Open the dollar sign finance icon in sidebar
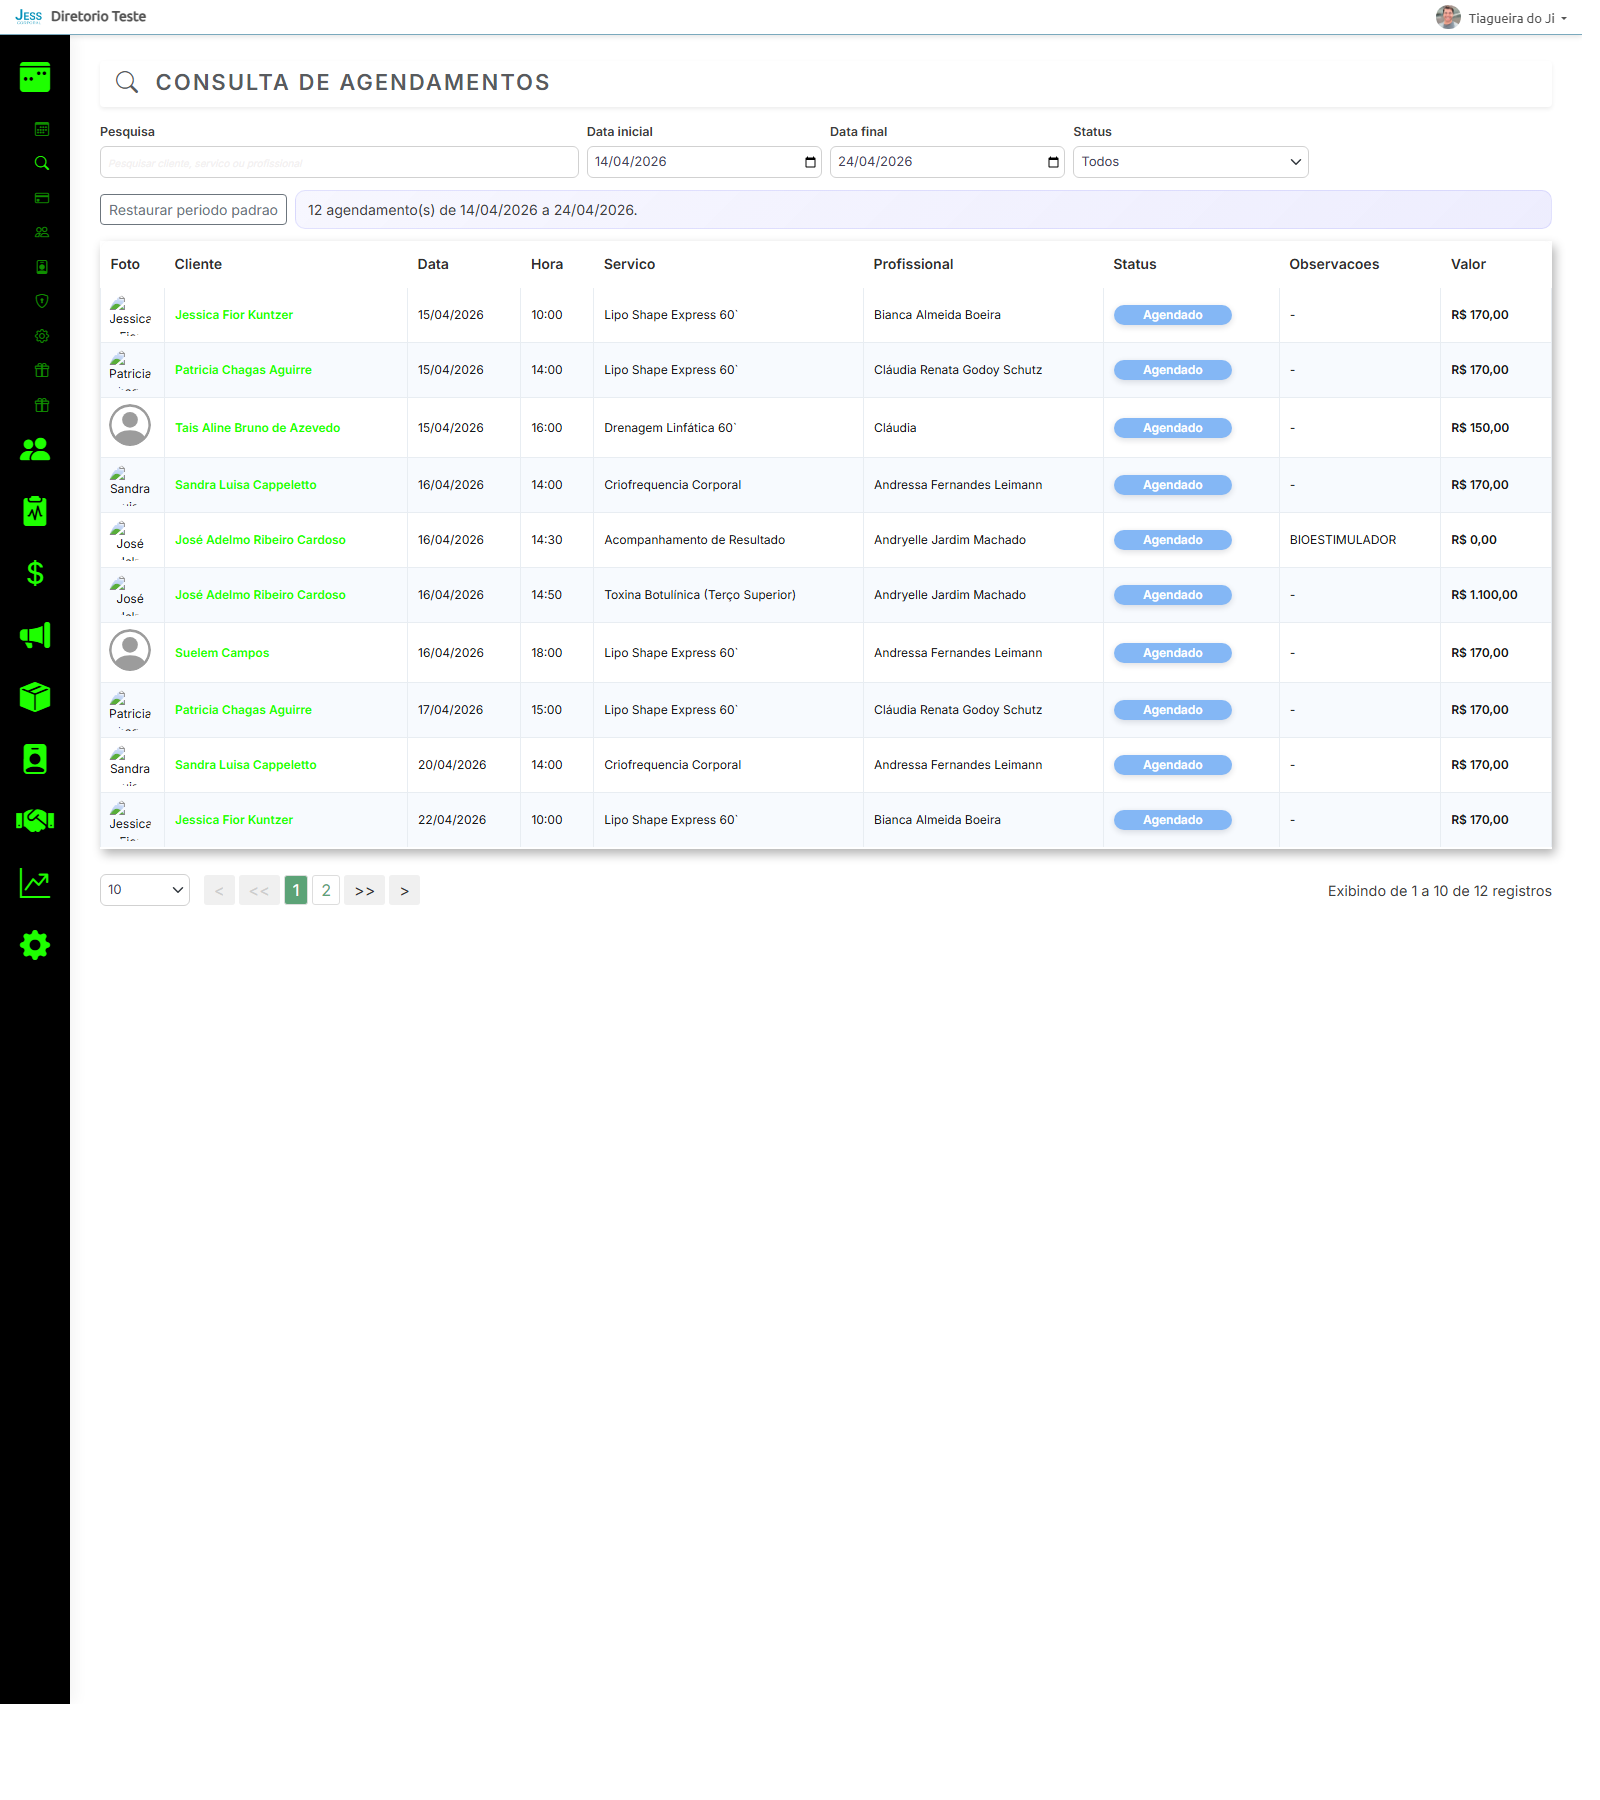Image resolution: width=1600 pixels, height=1800 pixels. tap(35, 573)
